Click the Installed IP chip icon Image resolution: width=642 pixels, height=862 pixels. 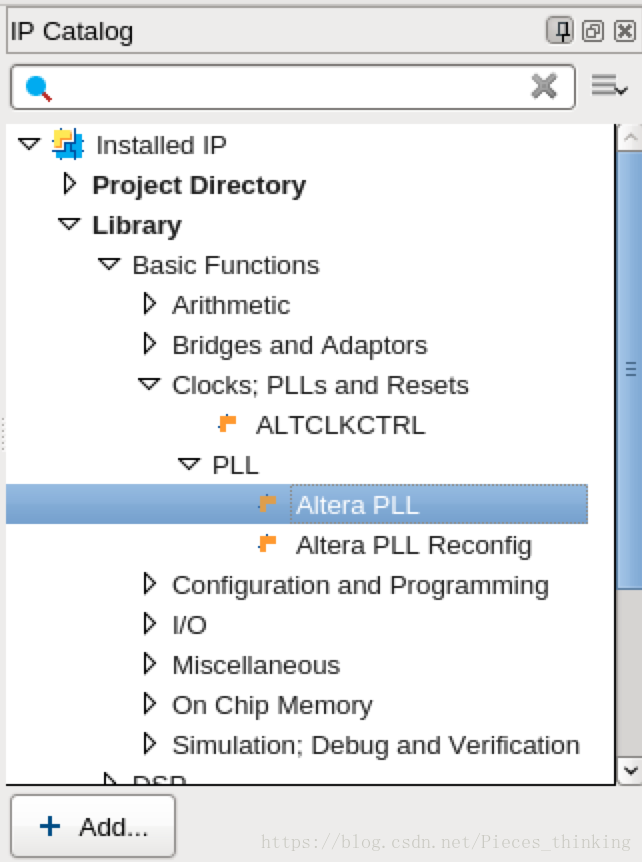click(x=68, y=145)
